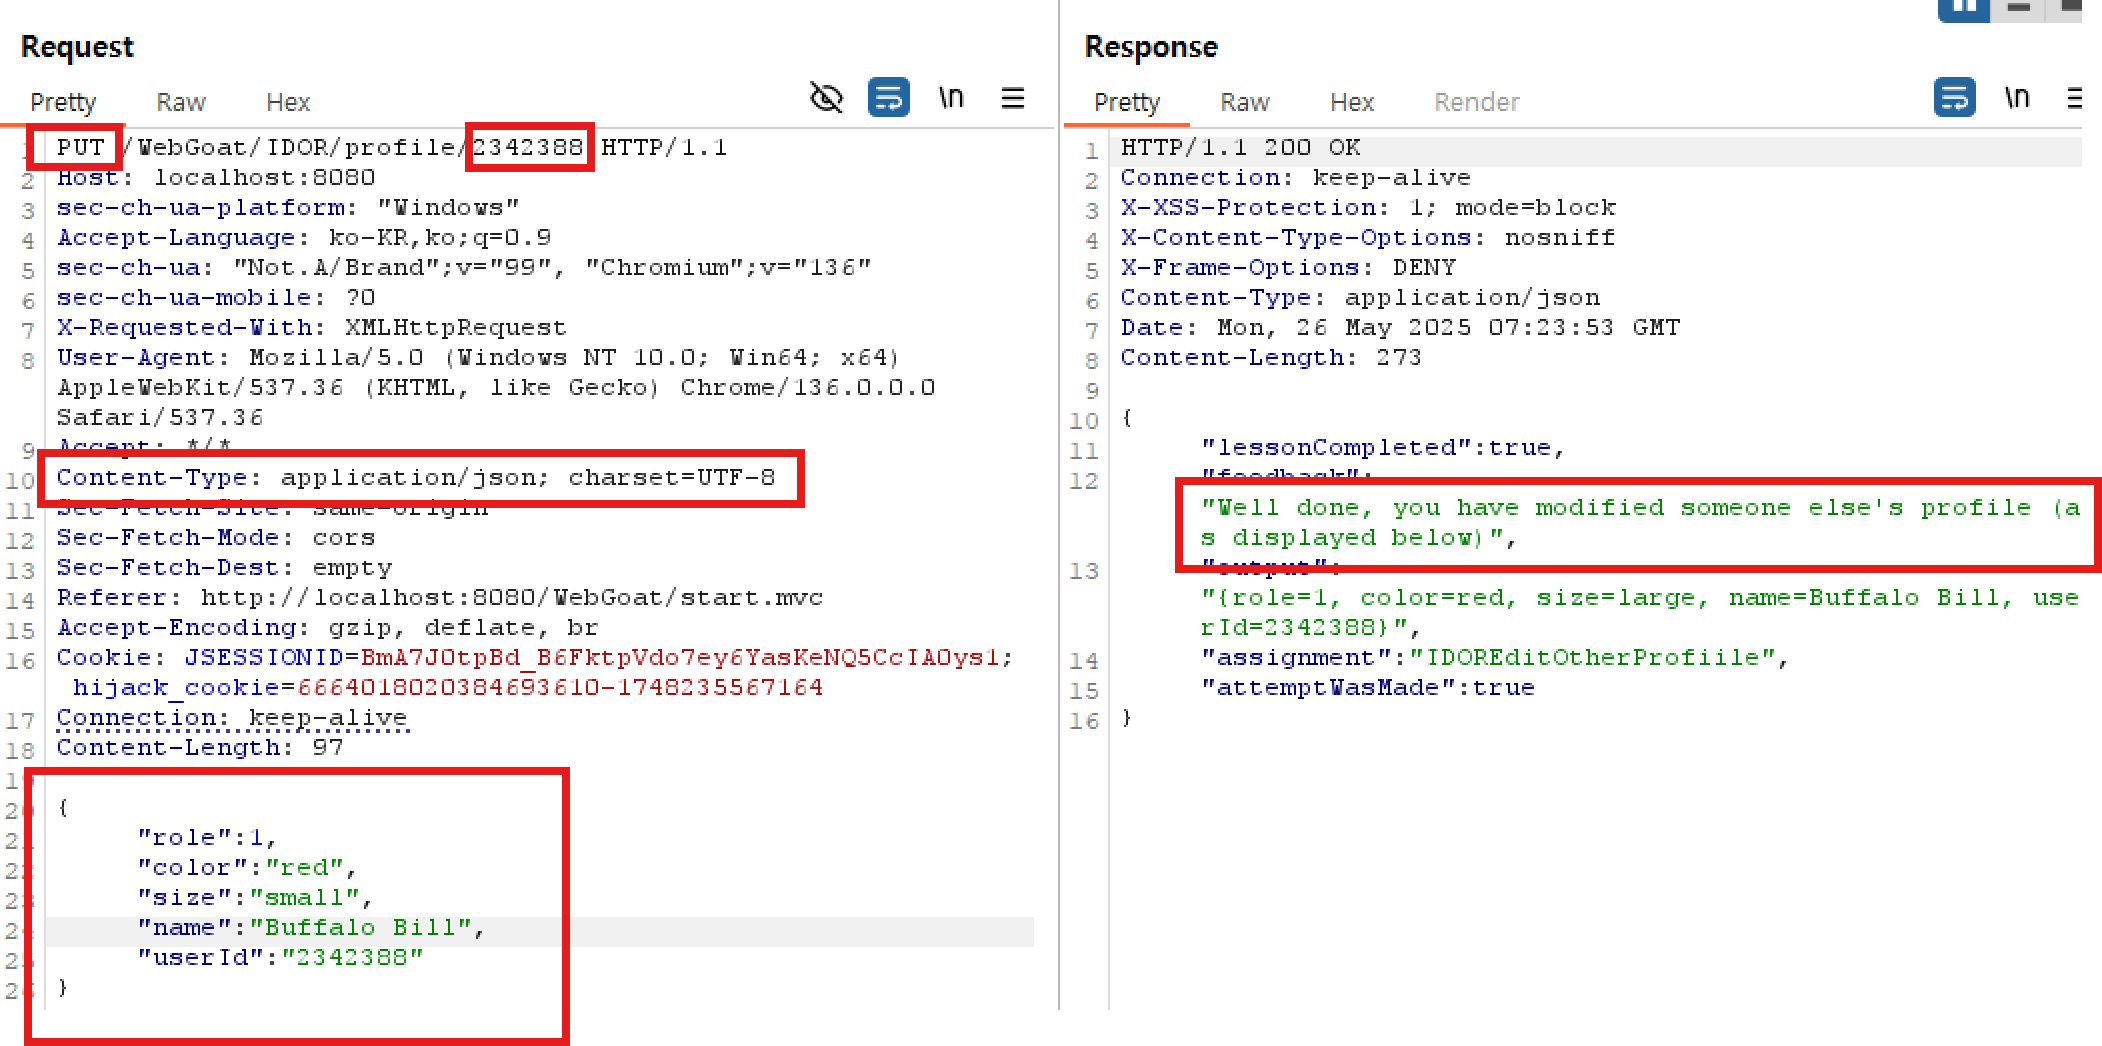Click the hijack_cookie value line
This screenshot has width=2102, height=1046.
click(448, 687)
